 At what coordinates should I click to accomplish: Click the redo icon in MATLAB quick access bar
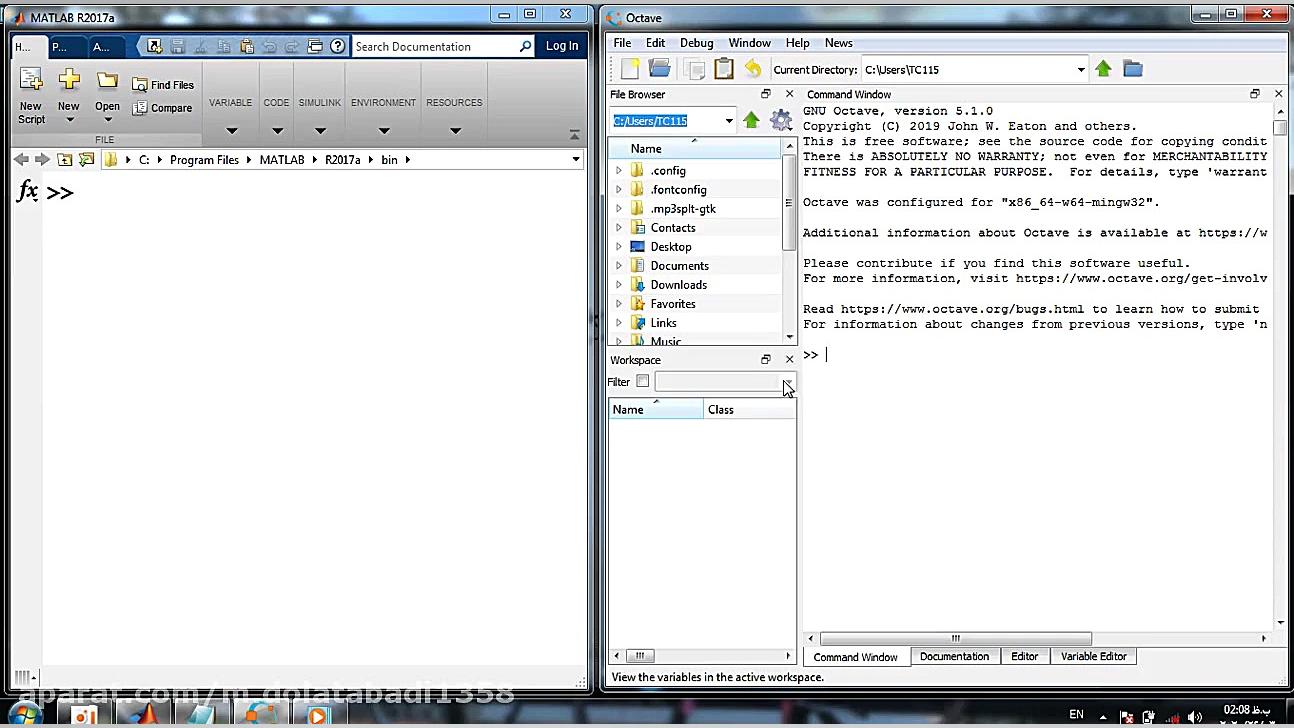click(x=292, y=46)
